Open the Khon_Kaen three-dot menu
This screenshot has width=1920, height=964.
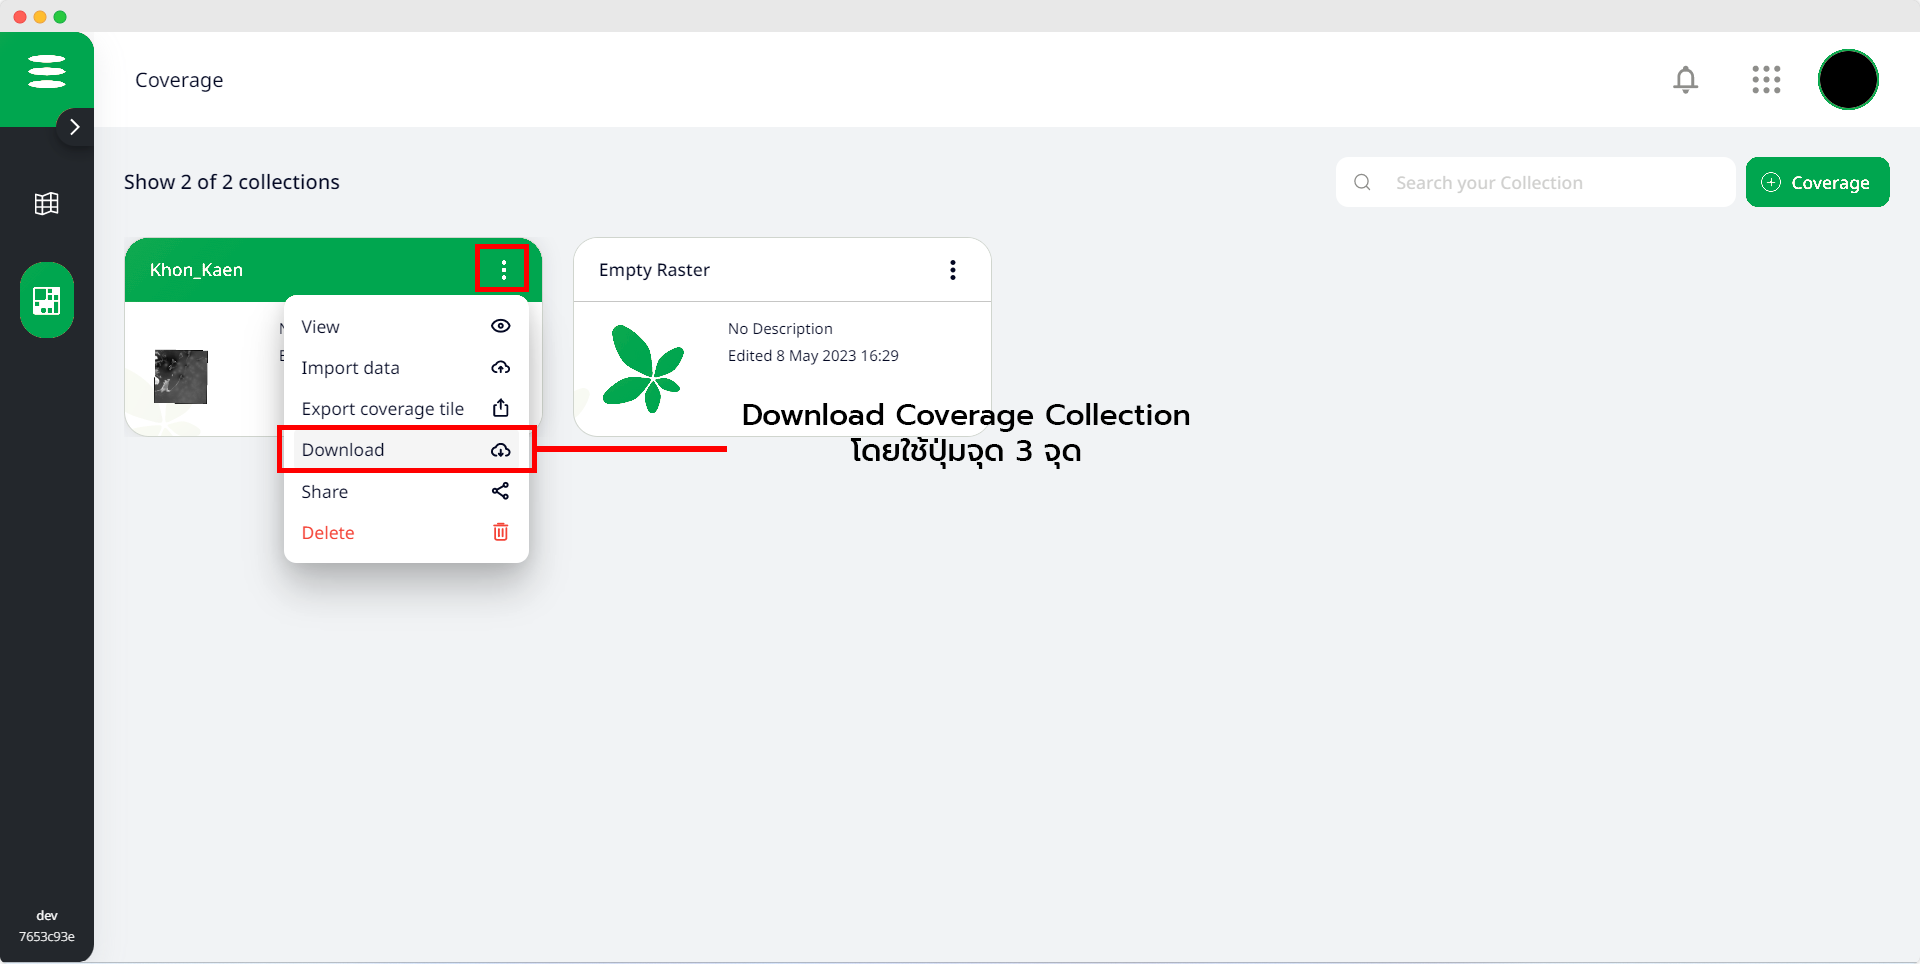click(503, 269)
